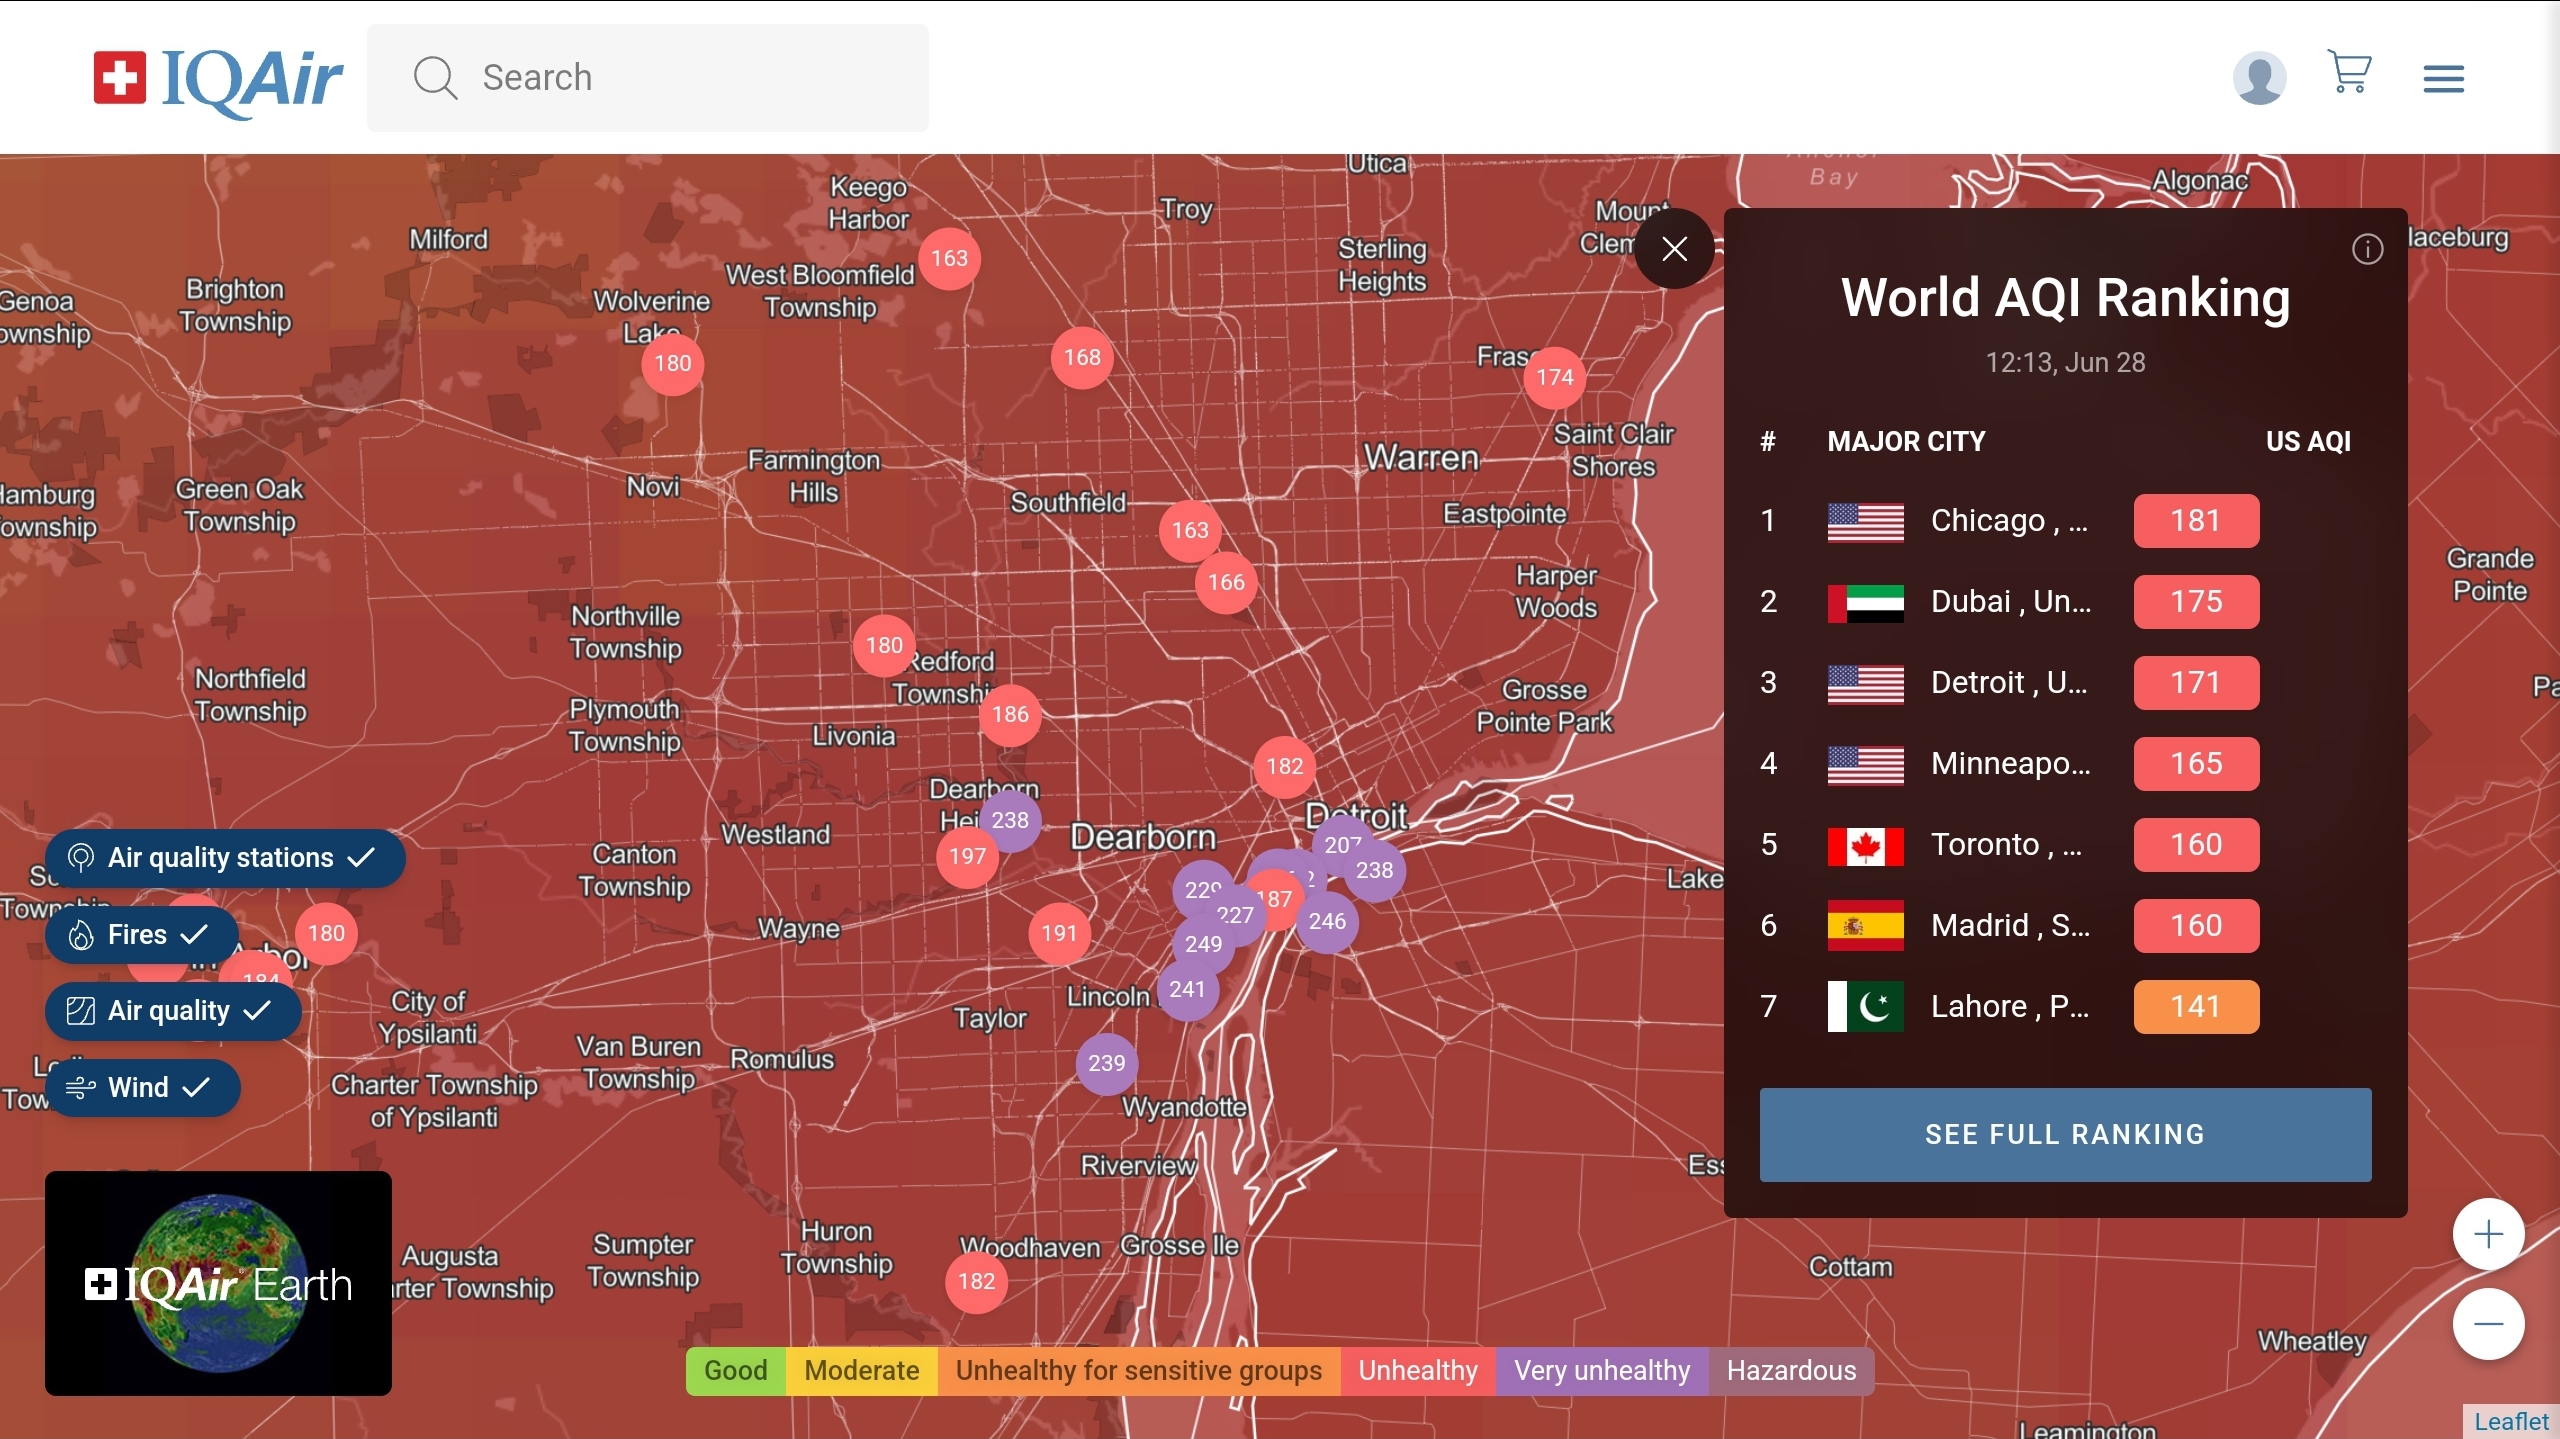This screenshot has width=2560, height=1439.
Task: Toggle the Wind layer
Action: [141, 1088]
